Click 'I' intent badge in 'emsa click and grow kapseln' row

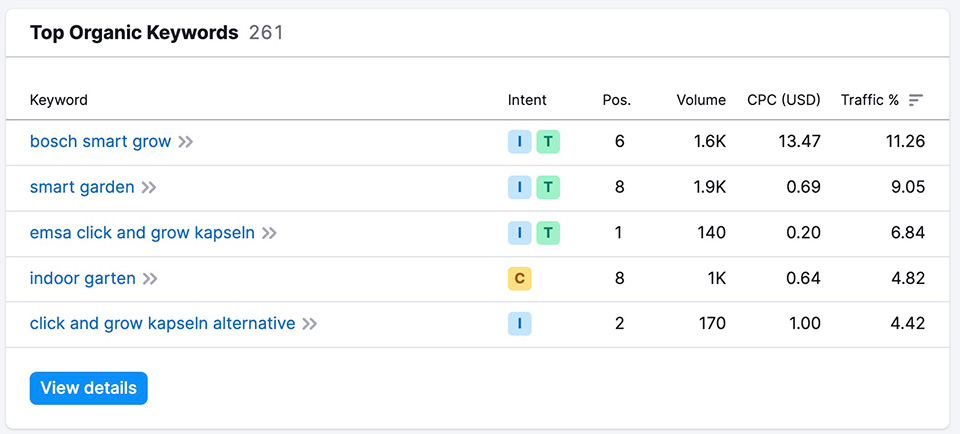(x=520, y=233)
